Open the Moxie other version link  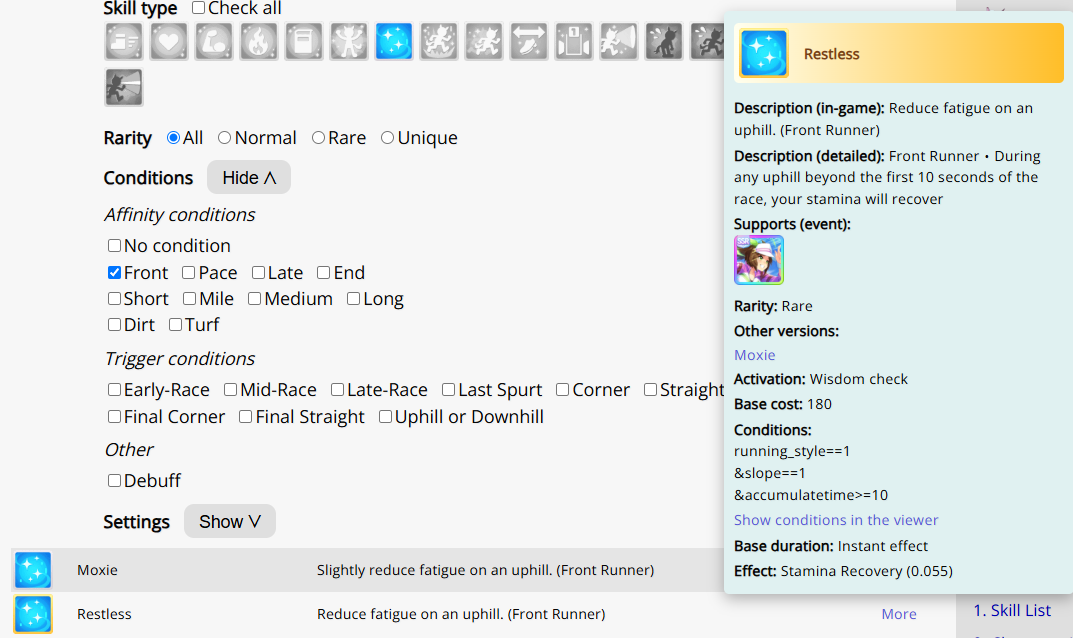[754, 355]
